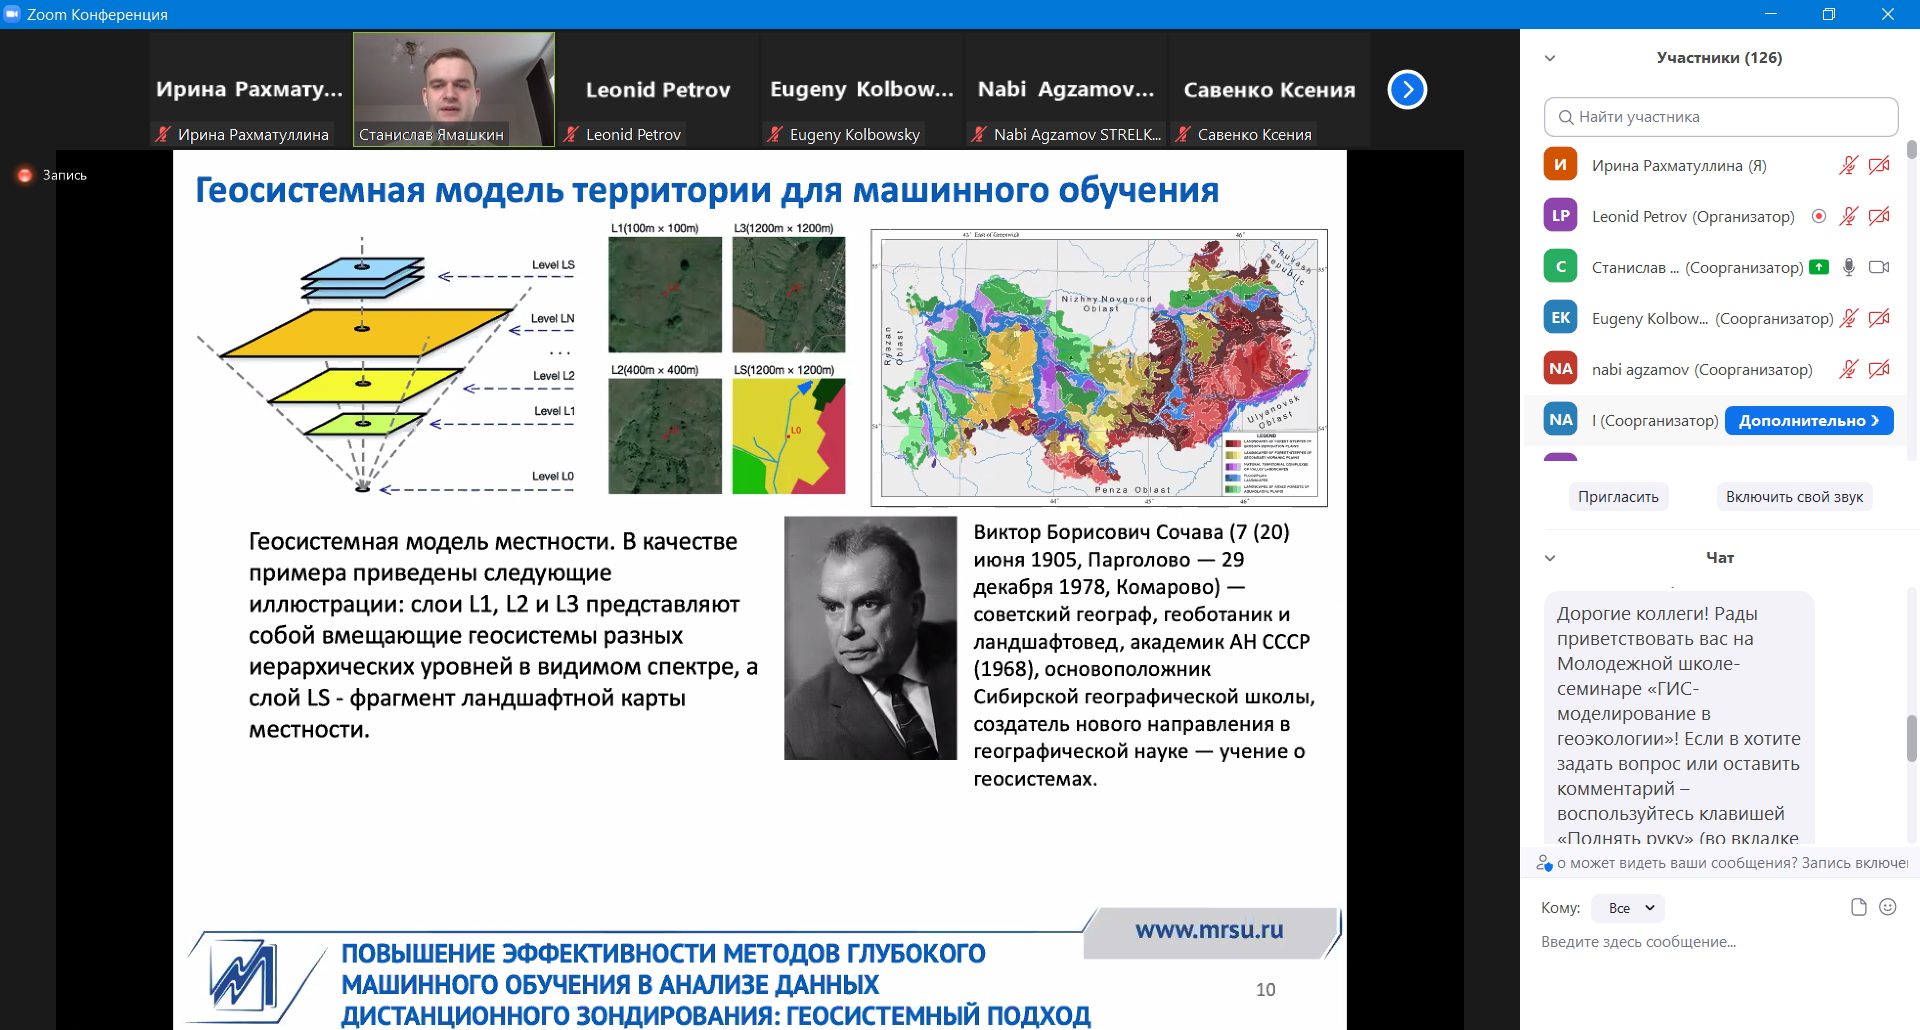Click the chat panel scrollbar
1920x1030 pixels.
[1911, 738]
